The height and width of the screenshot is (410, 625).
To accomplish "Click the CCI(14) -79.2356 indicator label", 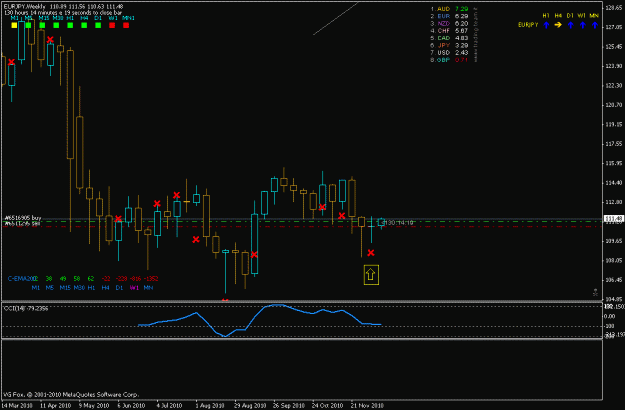I will [x=26, y=308].
